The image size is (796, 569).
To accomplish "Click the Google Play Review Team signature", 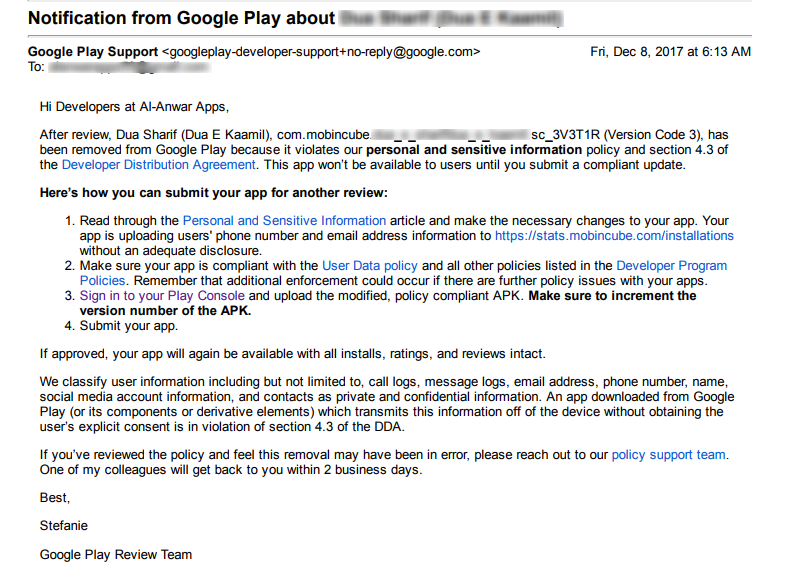I will (x=116, y=555).
